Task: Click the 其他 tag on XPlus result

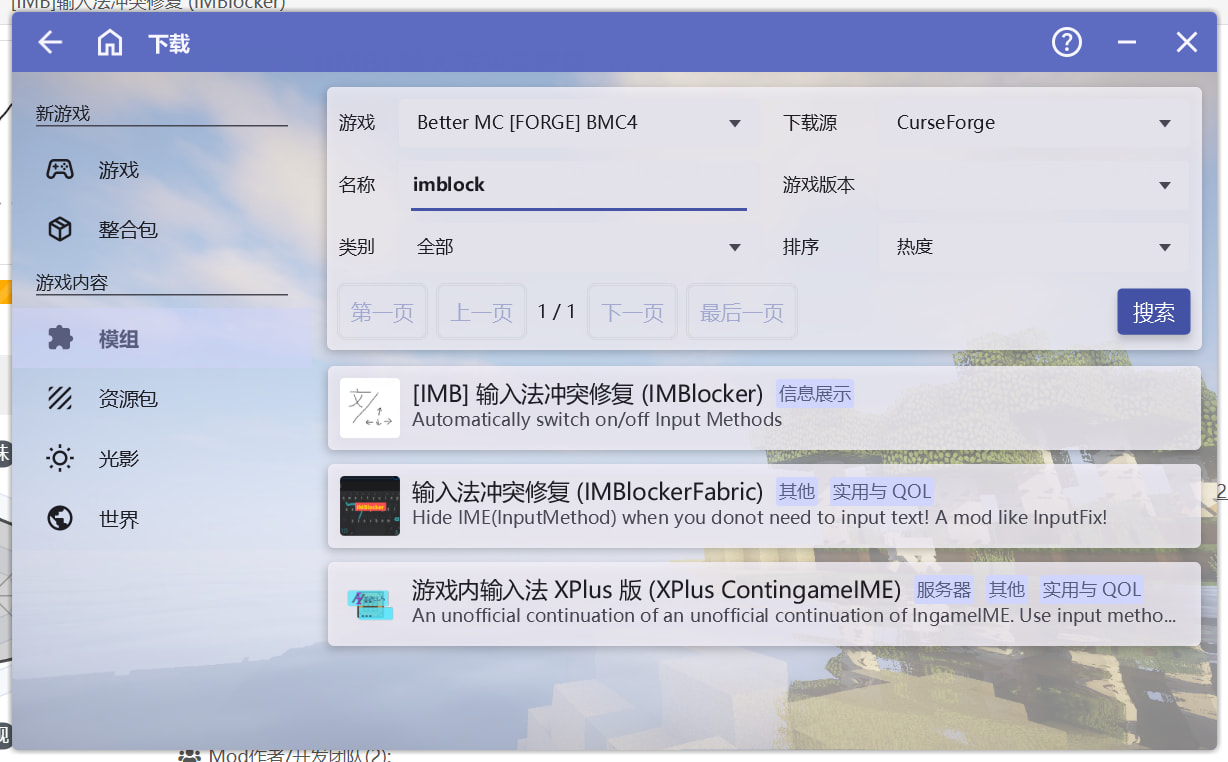Action: 1007,590
